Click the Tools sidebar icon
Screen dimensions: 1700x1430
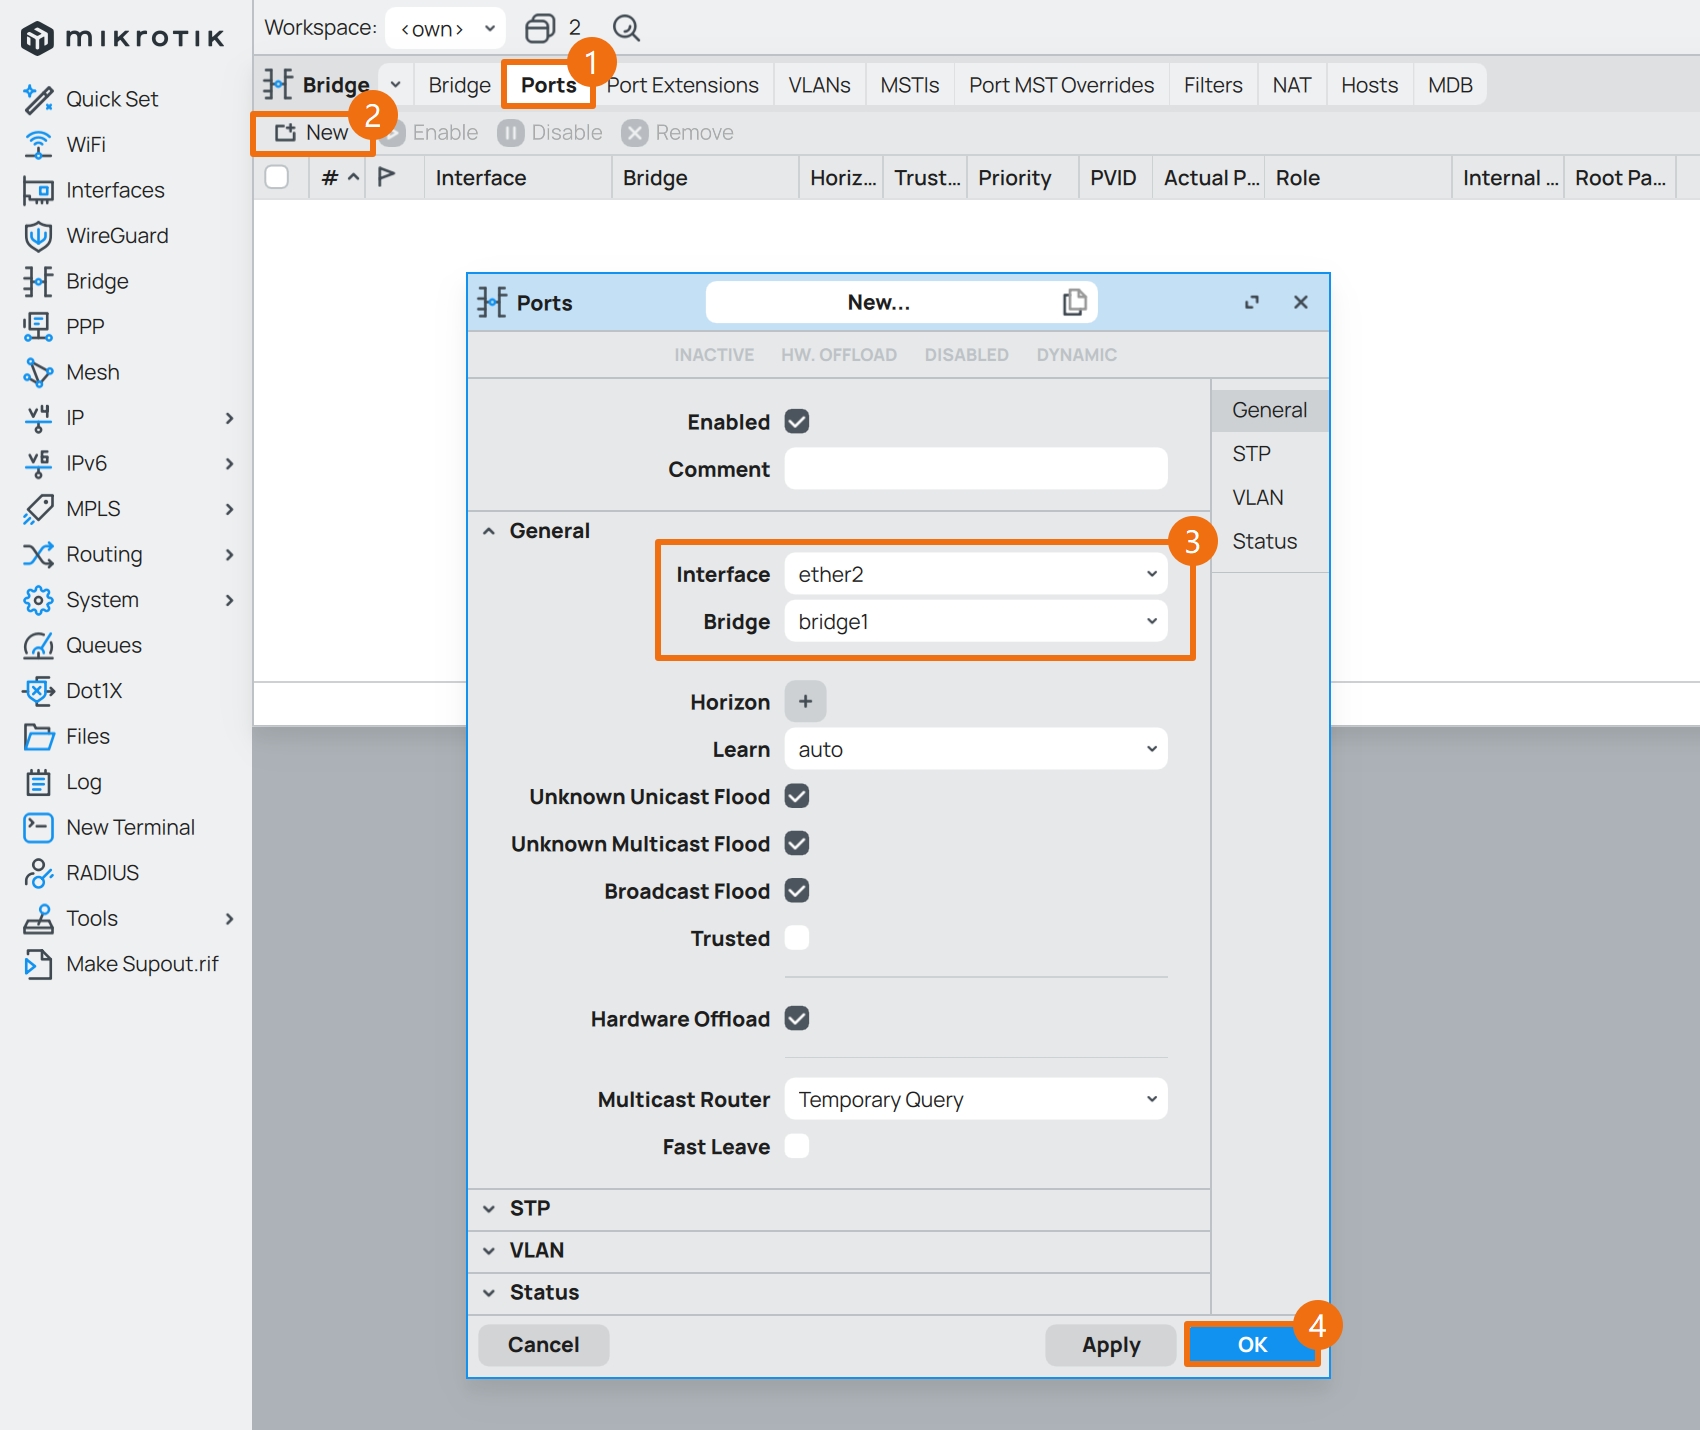pos(38,918)
